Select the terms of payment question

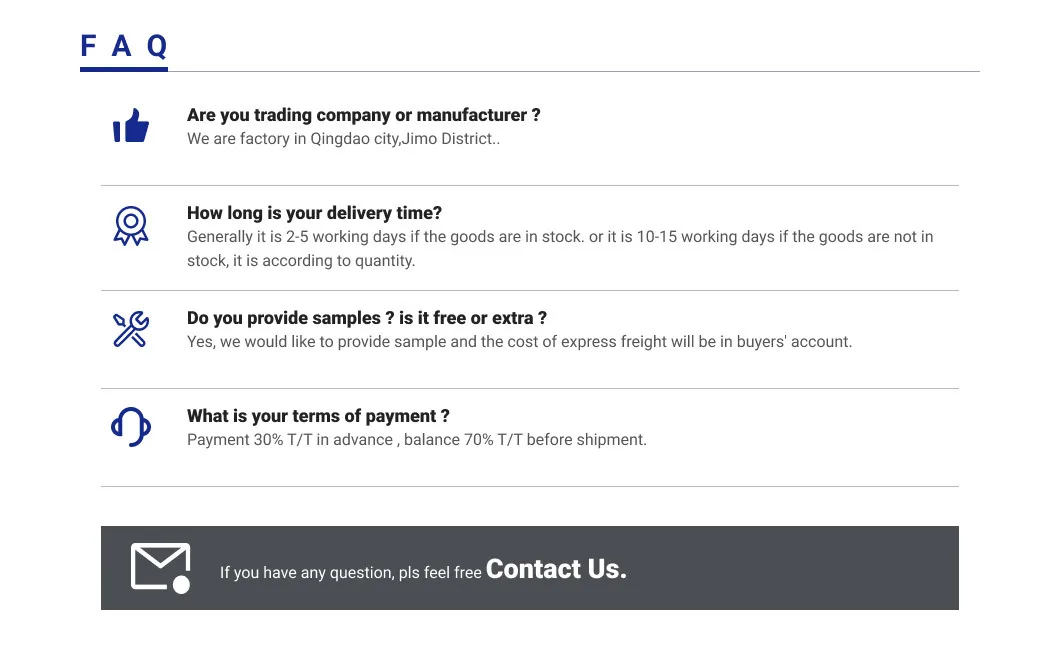[318, 416]
